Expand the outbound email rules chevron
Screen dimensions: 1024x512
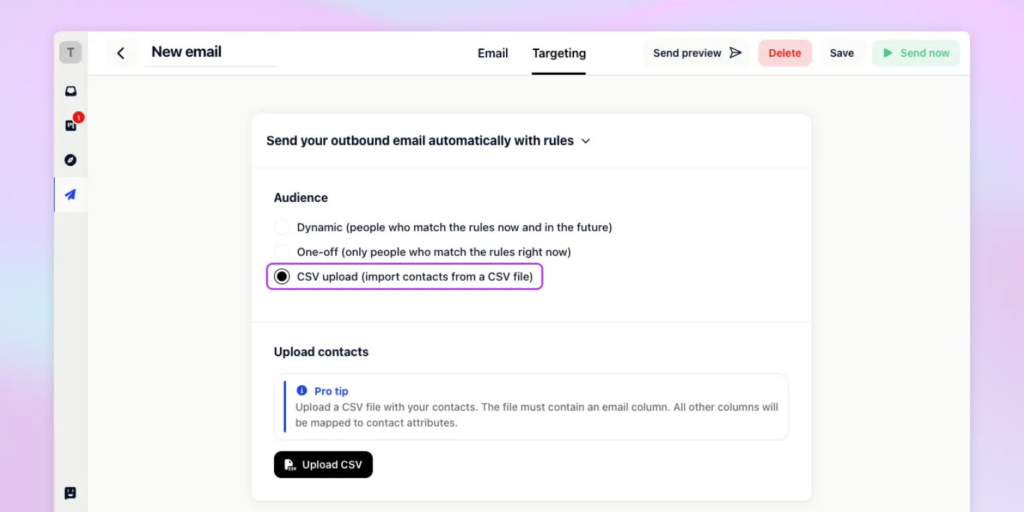point(586,141)
